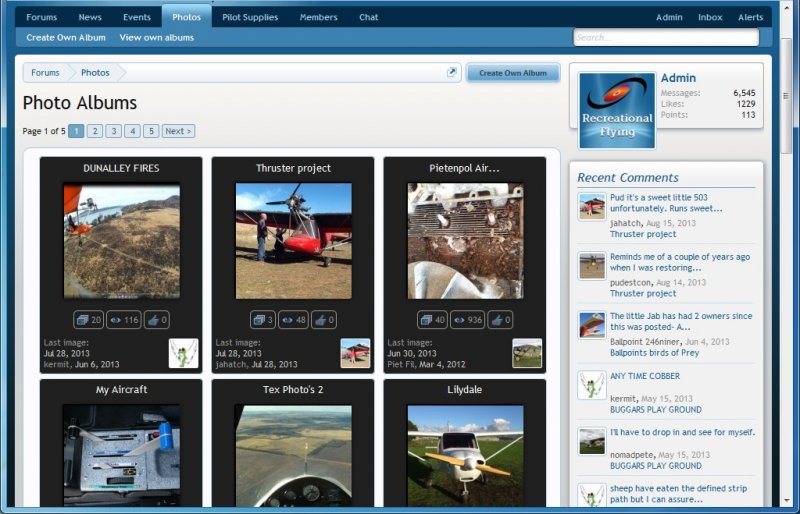Open the My Aircraft album thumbnail

point(121,455)
